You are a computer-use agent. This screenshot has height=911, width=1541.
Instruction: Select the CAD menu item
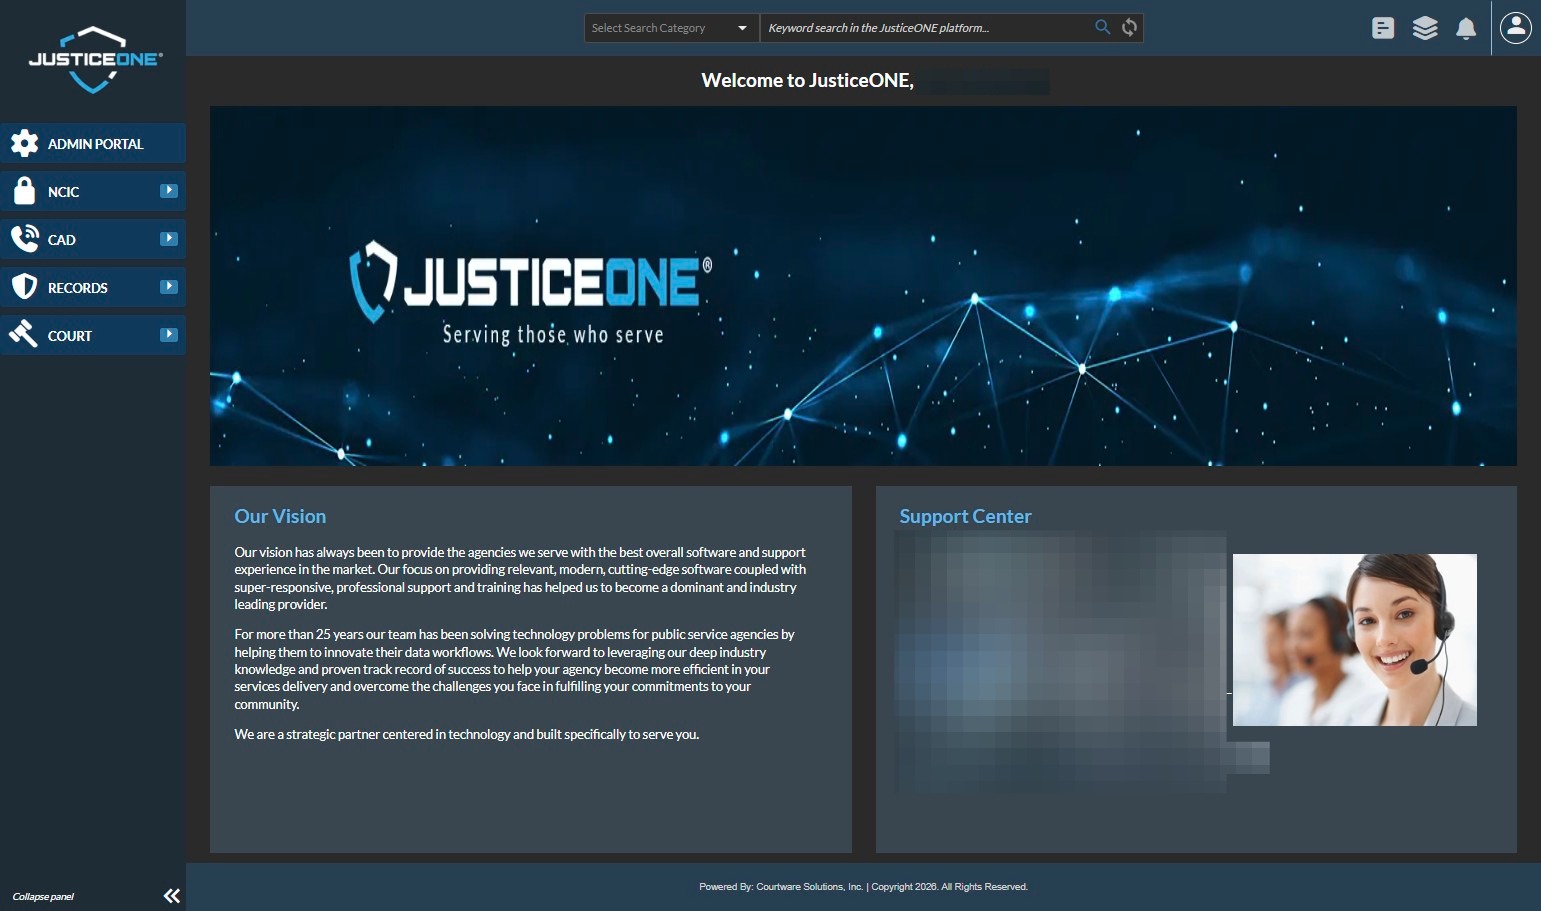(93, 239)
